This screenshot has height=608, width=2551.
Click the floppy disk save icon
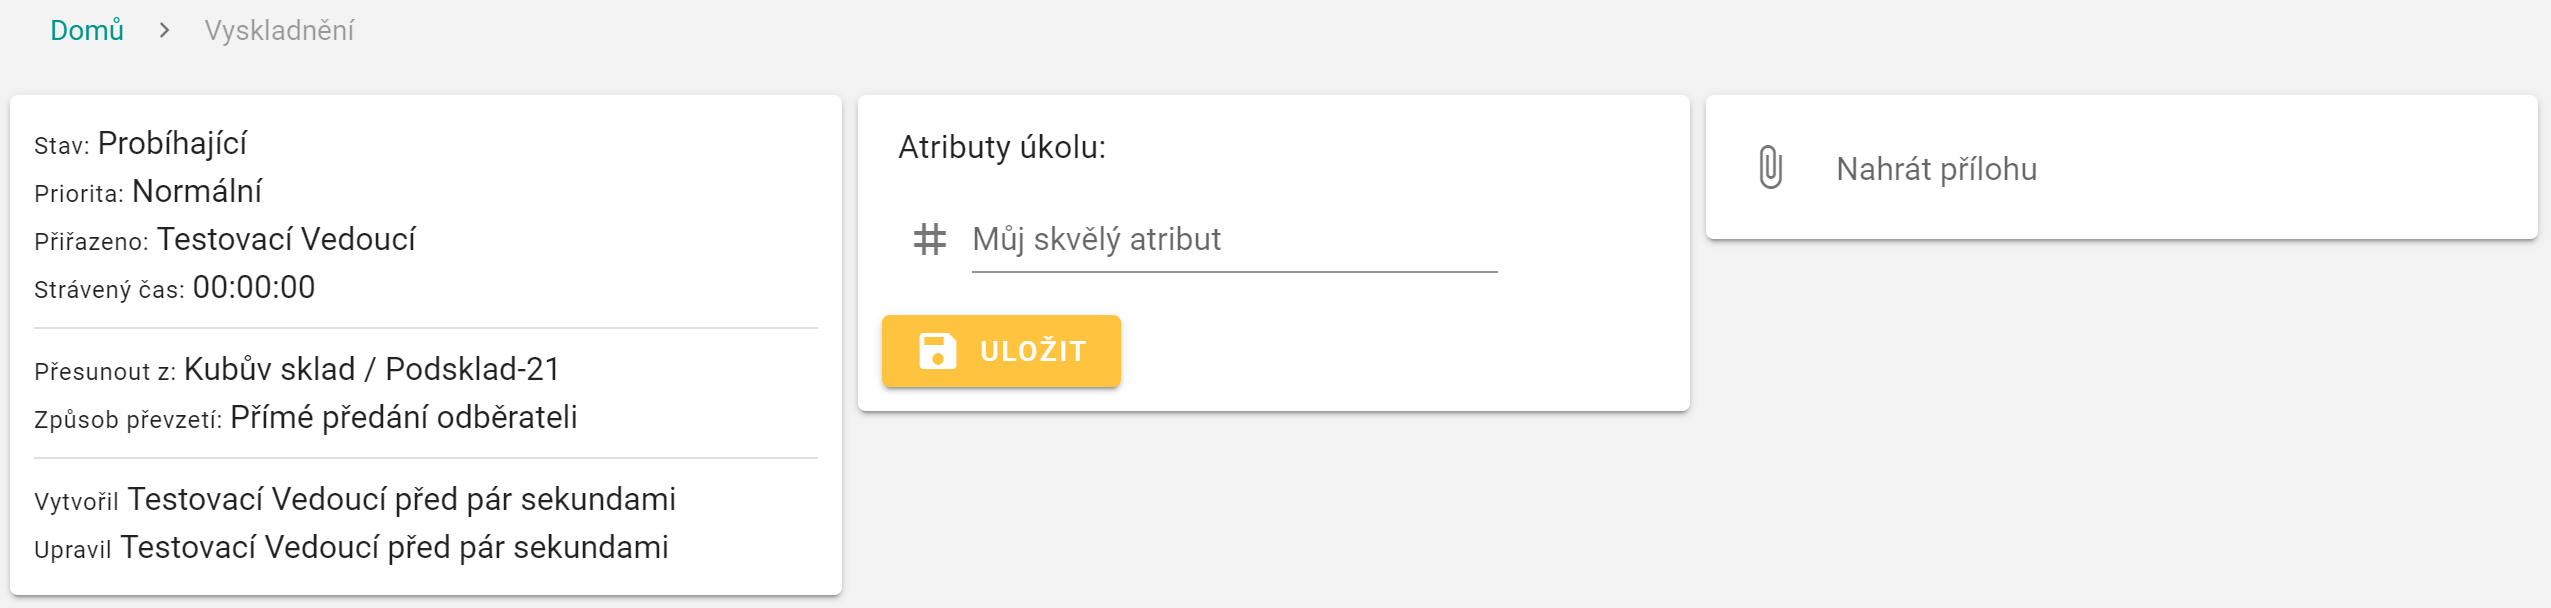[x=937, y=351]
